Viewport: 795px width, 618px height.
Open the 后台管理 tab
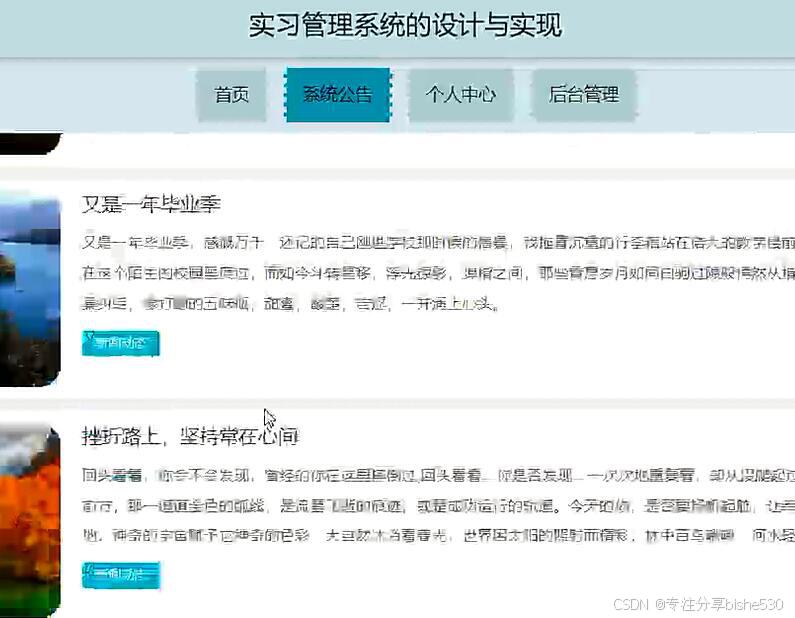(584, 95)
